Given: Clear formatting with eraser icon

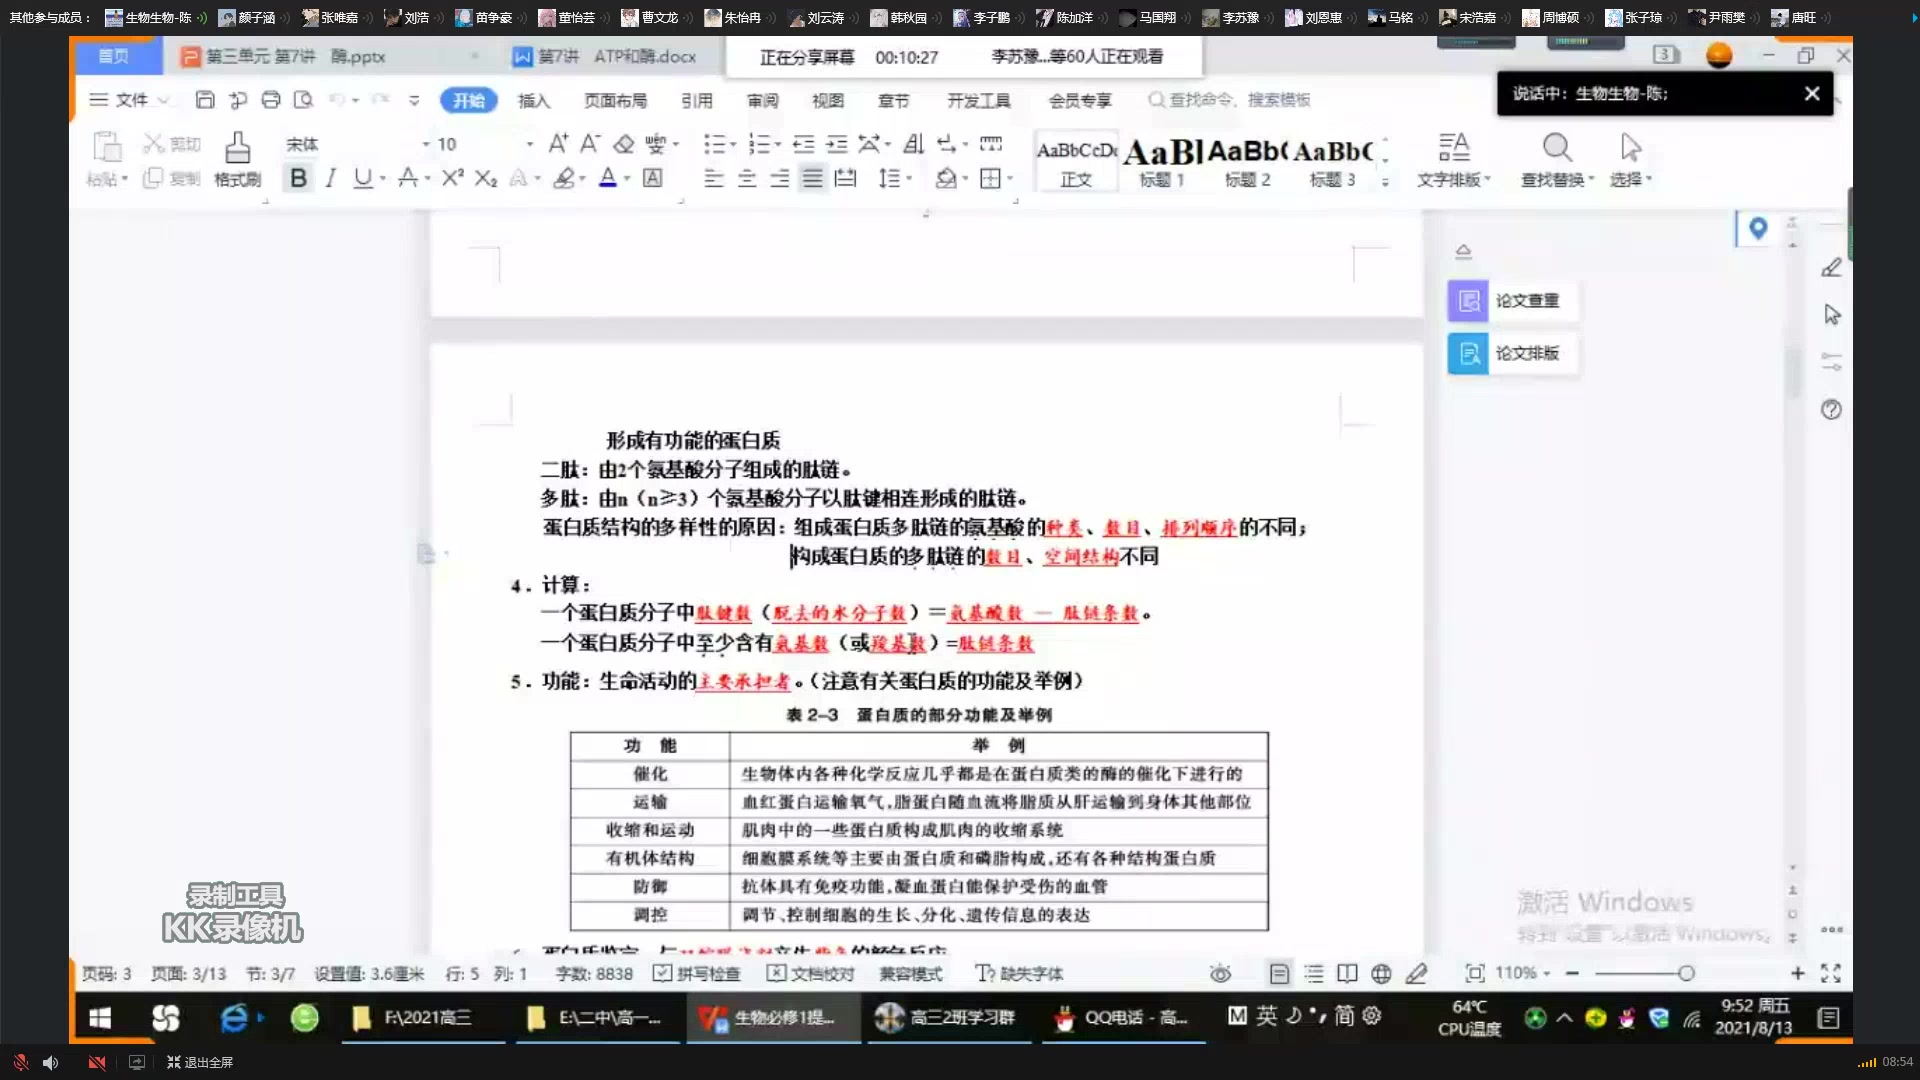Looking at the screenshot, I should pos(624,144).
